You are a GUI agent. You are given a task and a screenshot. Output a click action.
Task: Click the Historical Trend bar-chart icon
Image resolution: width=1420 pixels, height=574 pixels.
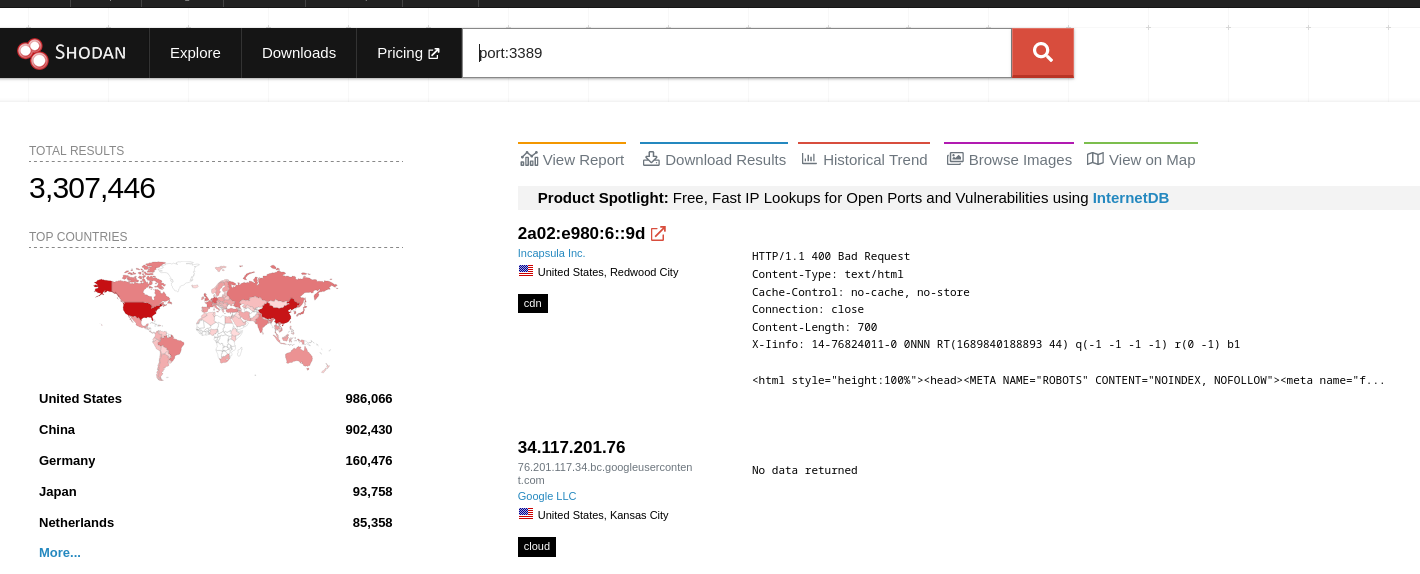tap(809, 159)
